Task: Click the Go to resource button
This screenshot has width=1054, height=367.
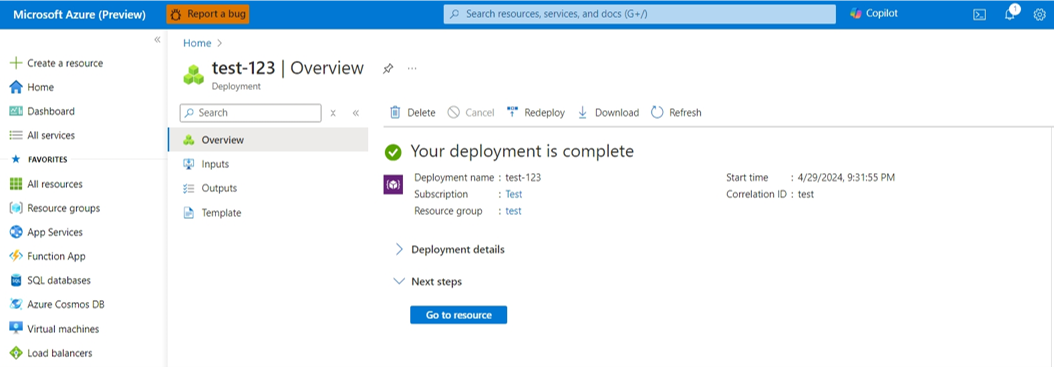Action: point(458,315)
